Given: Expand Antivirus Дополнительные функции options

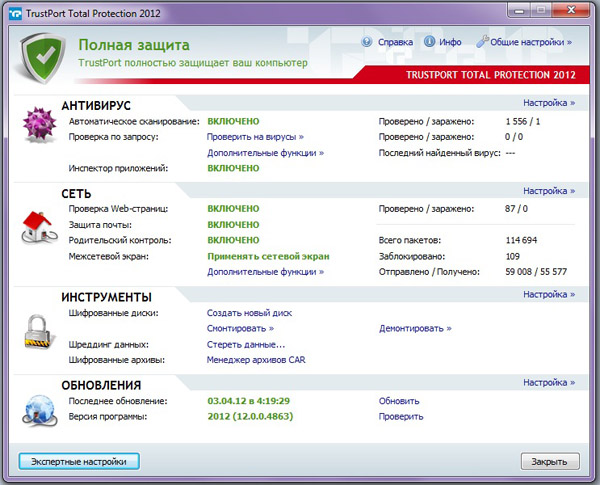Looking at the screenshot, I should point(265,152).
